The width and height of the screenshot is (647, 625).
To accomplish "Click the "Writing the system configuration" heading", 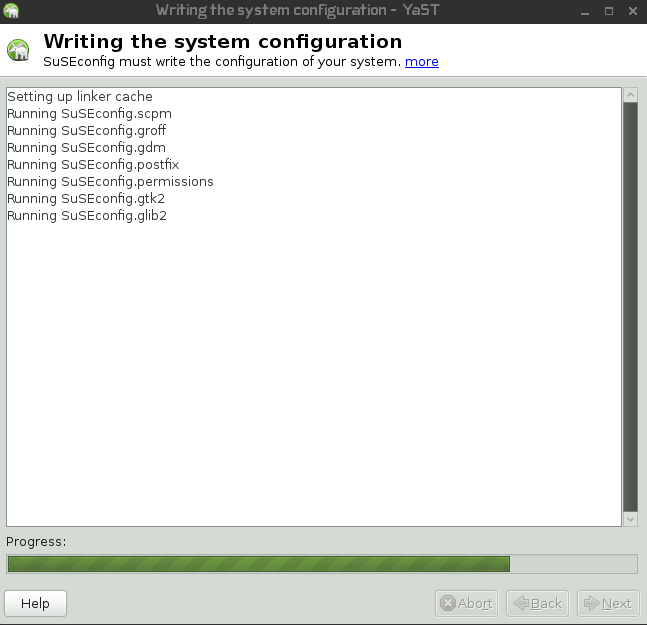I will click(223, 41).
